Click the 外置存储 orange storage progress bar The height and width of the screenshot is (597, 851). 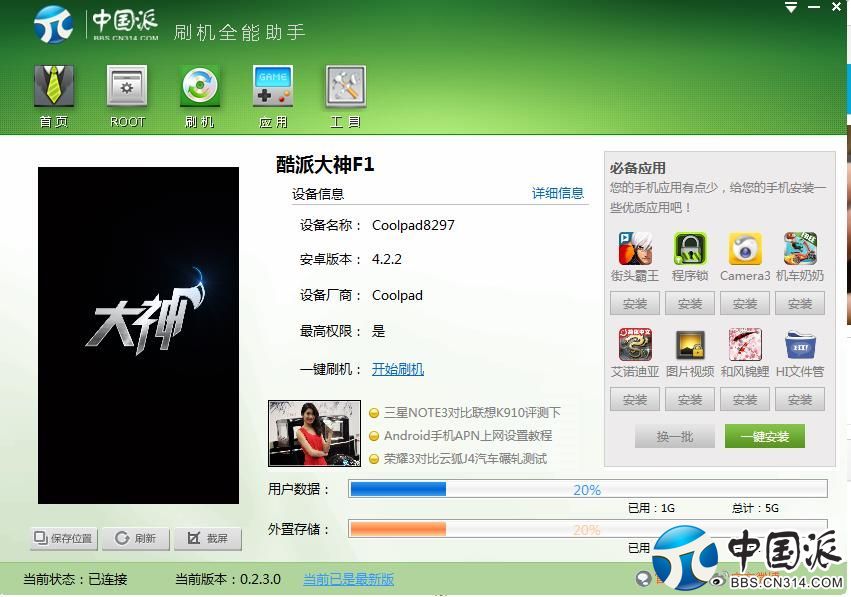(588, 529)
